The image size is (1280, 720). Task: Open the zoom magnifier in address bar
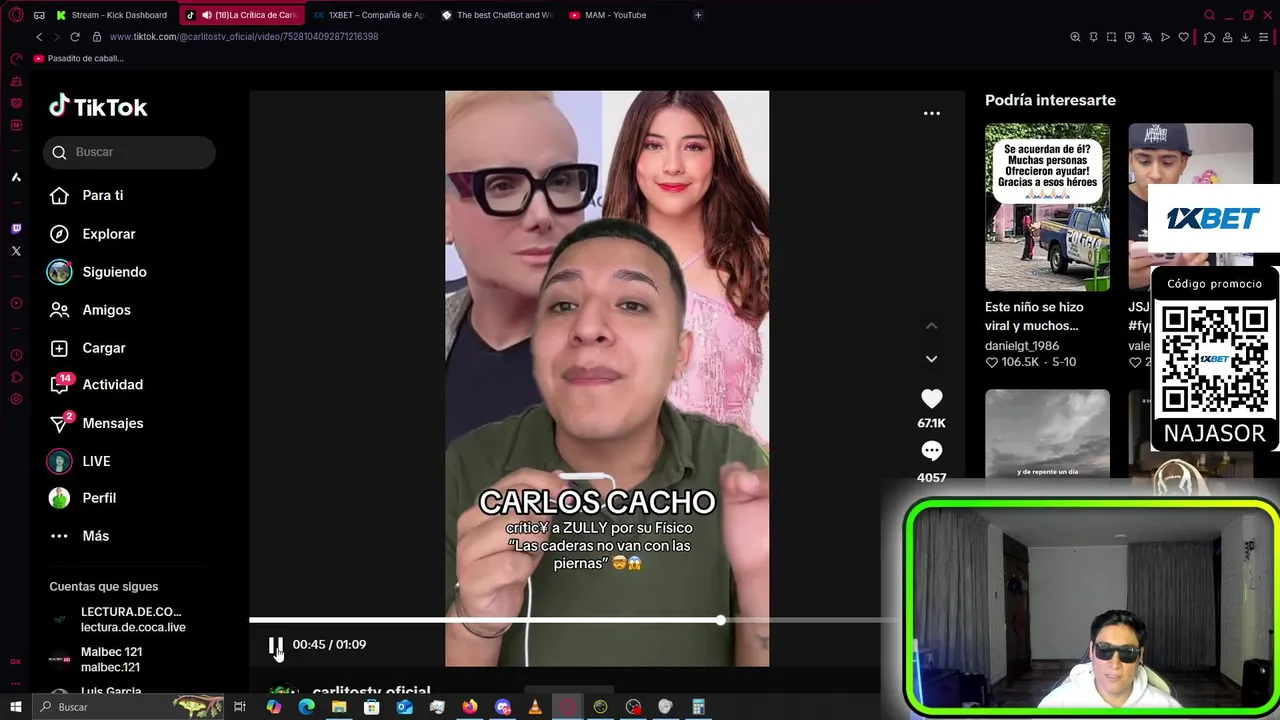[x=1075, y=37]
